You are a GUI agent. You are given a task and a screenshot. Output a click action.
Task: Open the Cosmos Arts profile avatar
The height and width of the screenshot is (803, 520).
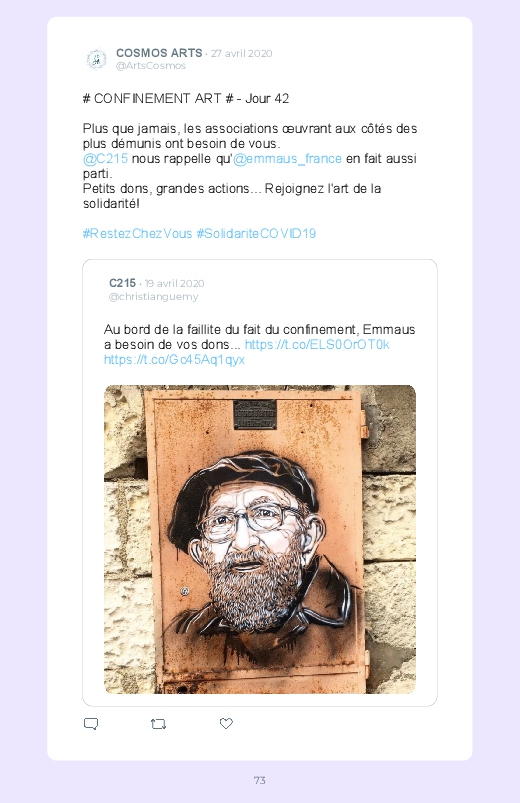pyautogui.click(x=96, y=59)
